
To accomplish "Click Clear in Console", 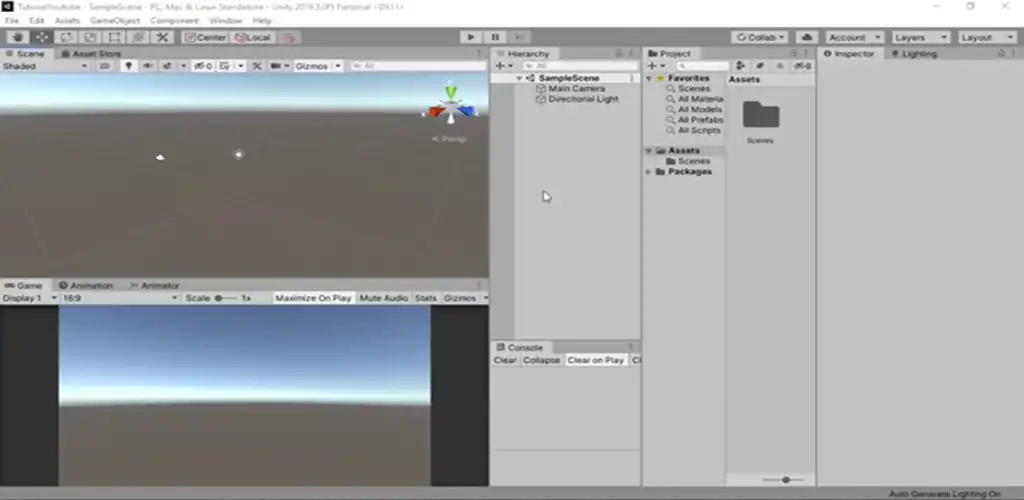I will [505, 360].
